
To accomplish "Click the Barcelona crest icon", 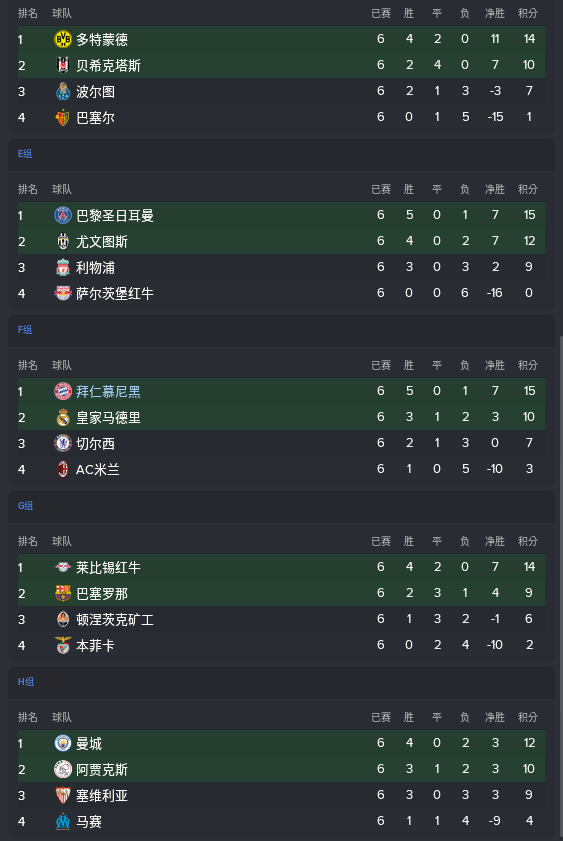I will click(63, 593).
